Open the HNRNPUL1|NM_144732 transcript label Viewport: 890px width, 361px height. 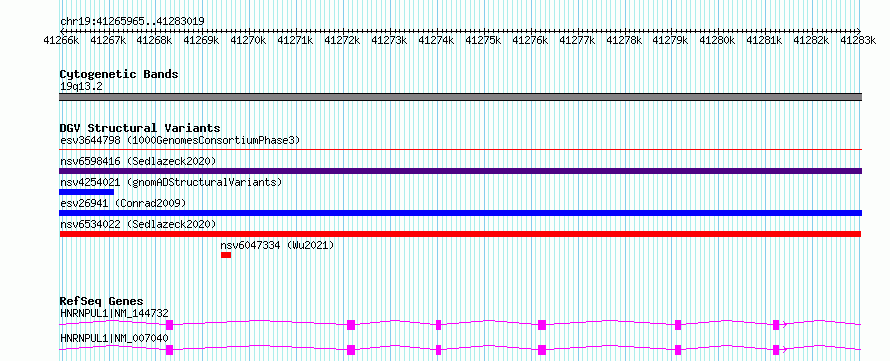click(x=114, y=313)
